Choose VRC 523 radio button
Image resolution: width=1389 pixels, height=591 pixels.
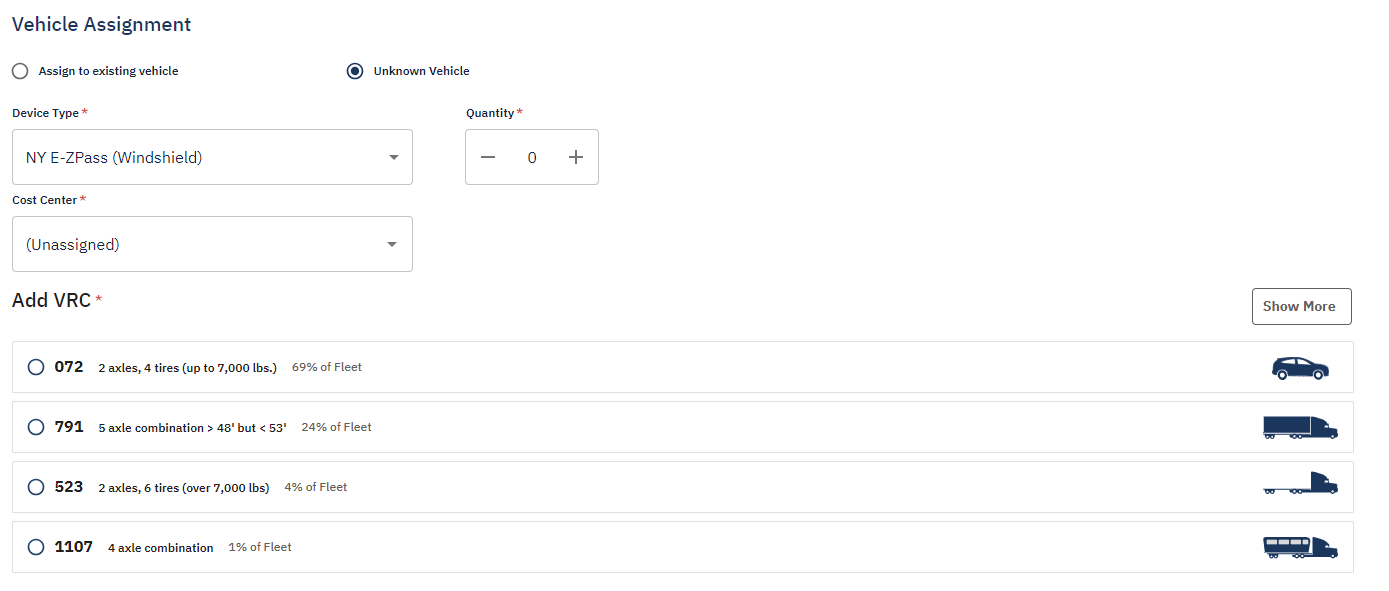click(36, 487)
